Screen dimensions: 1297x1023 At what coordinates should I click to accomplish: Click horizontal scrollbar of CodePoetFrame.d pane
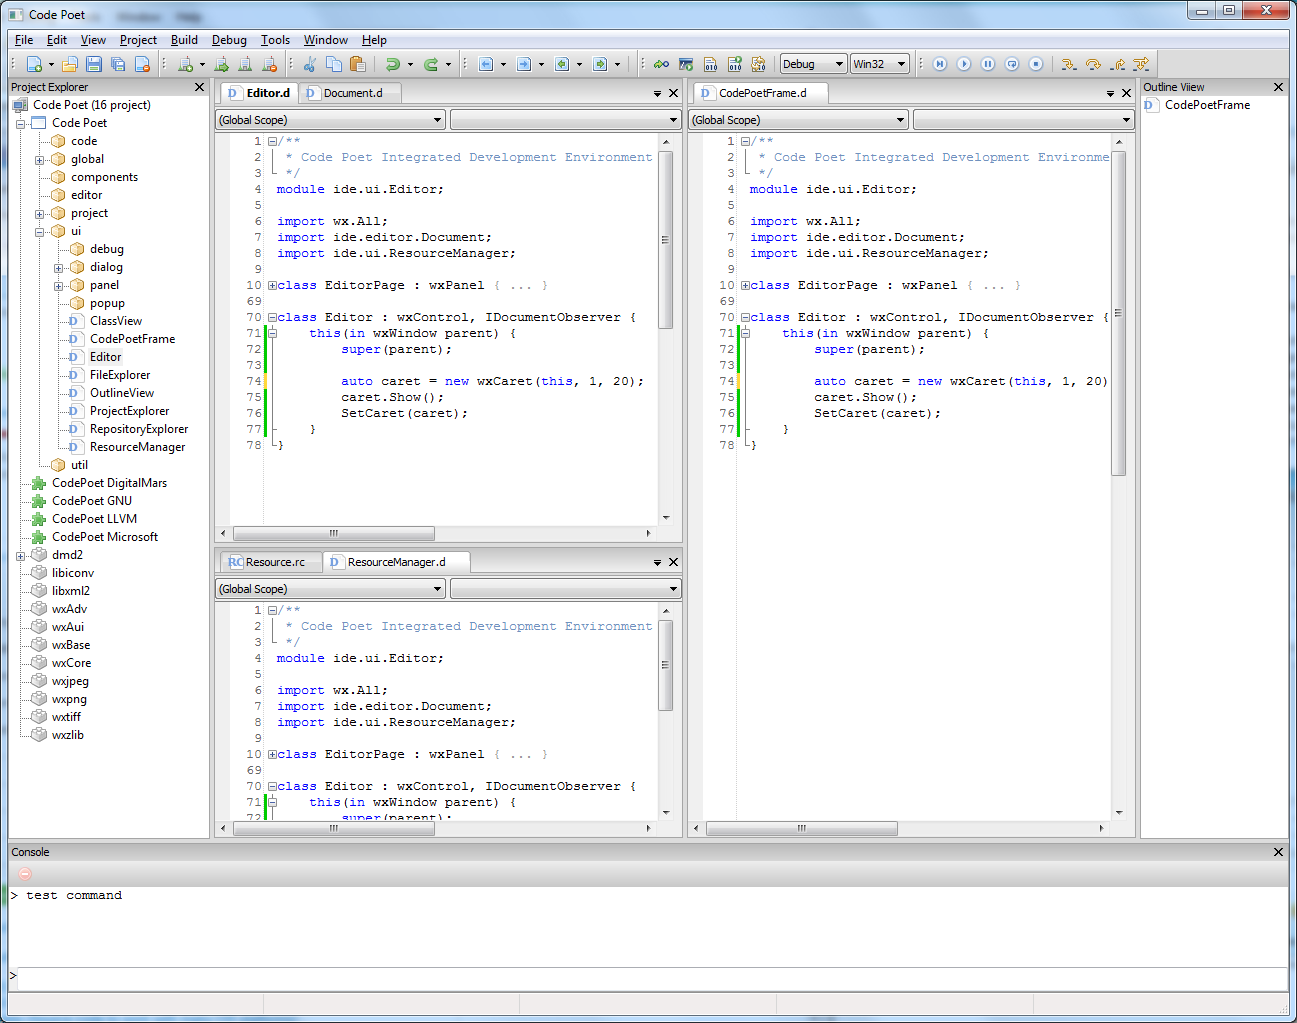pos(802,828)
